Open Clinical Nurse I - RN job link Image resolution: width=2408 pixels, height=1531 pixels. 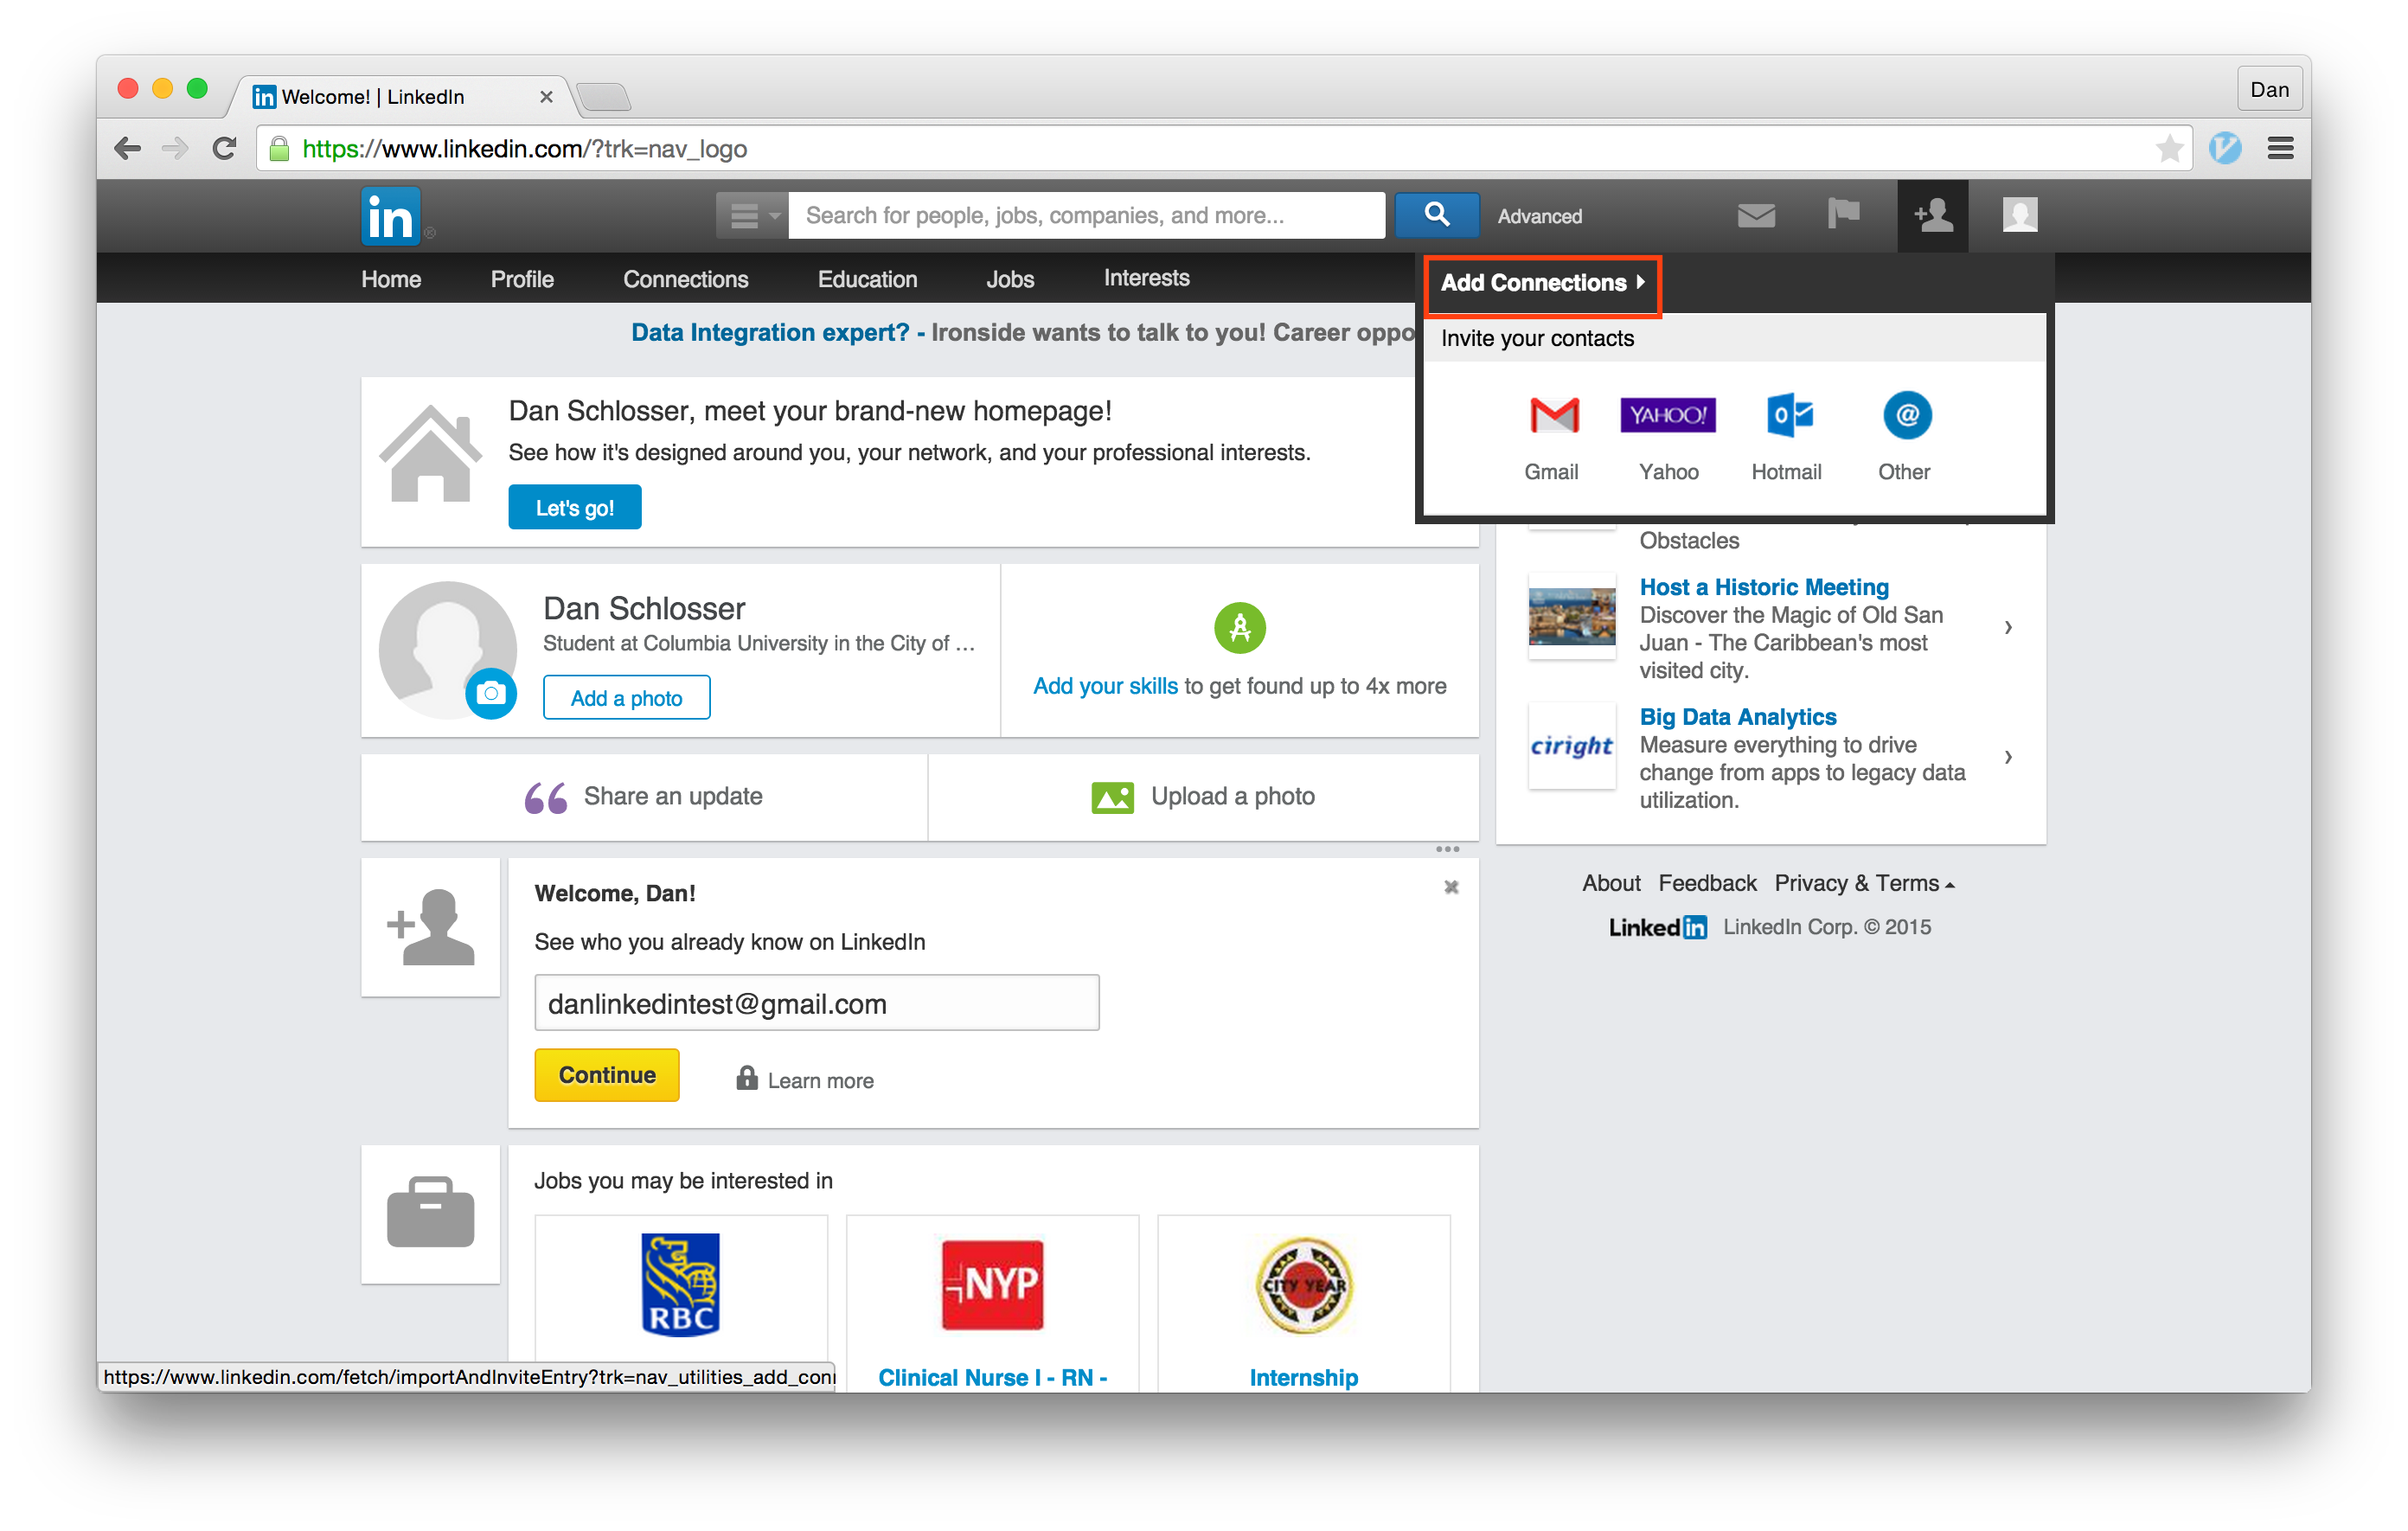[992, 1377]
